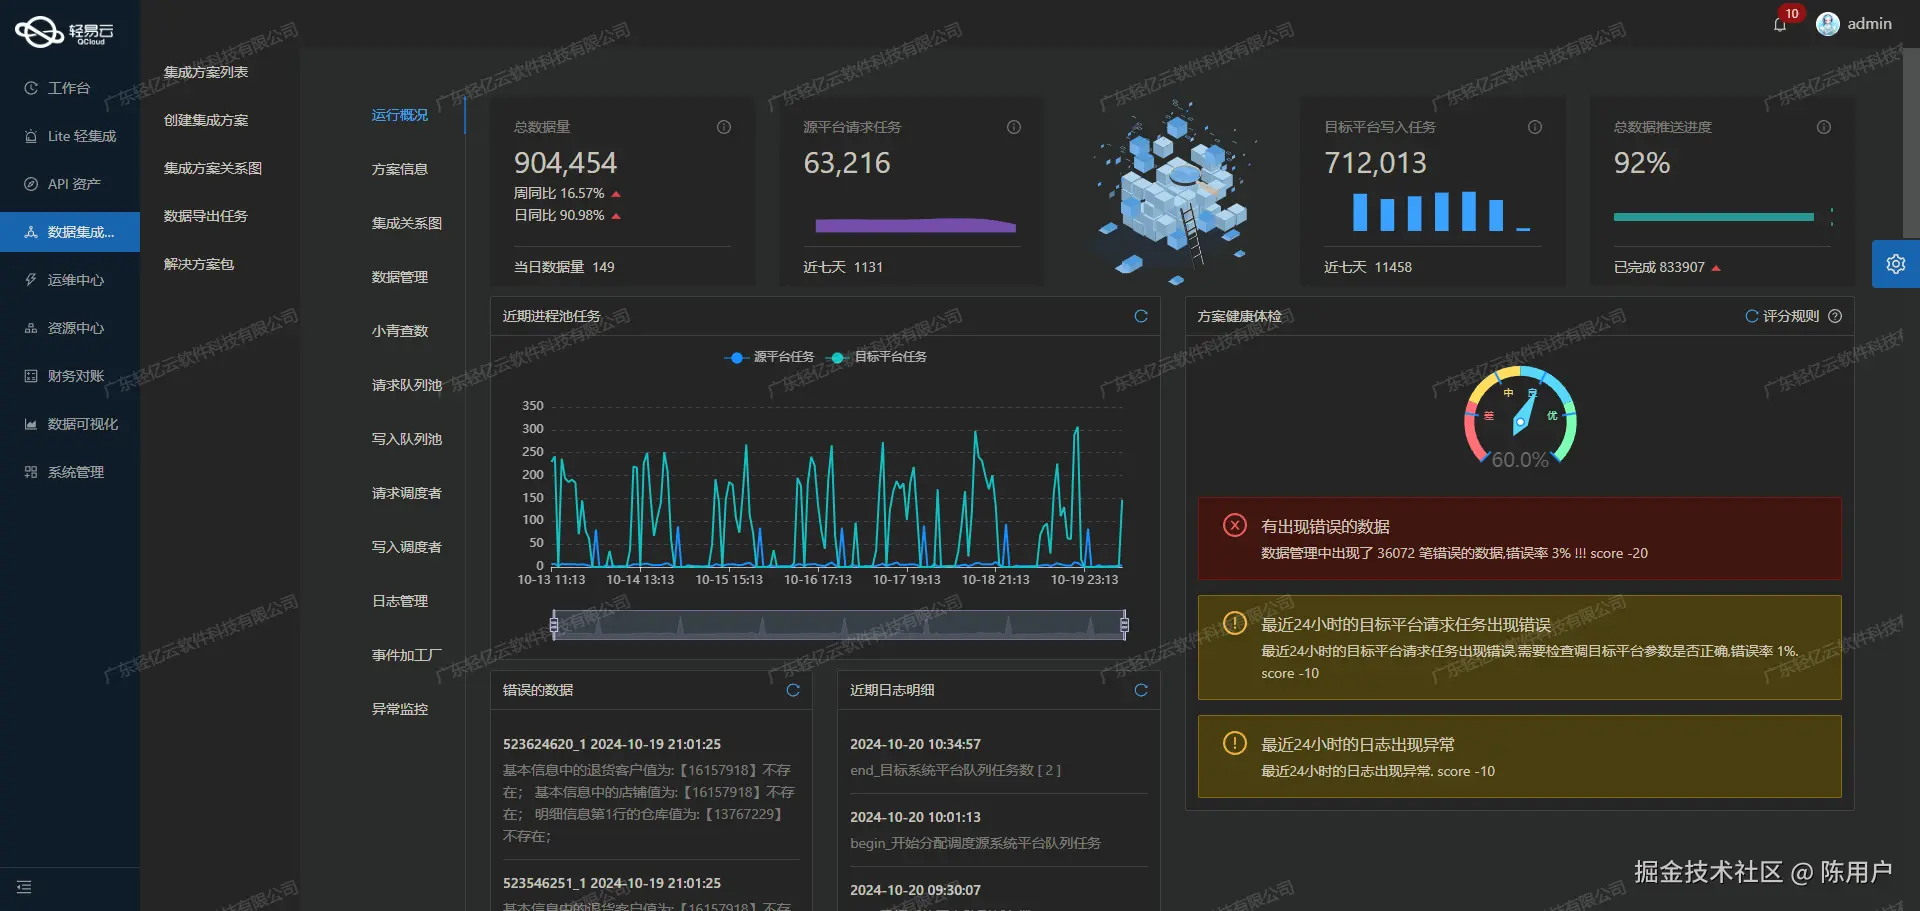Toggle 源平台任务 legend series
The width and height of the screenshot is (1920, 911).
point(769,357)
